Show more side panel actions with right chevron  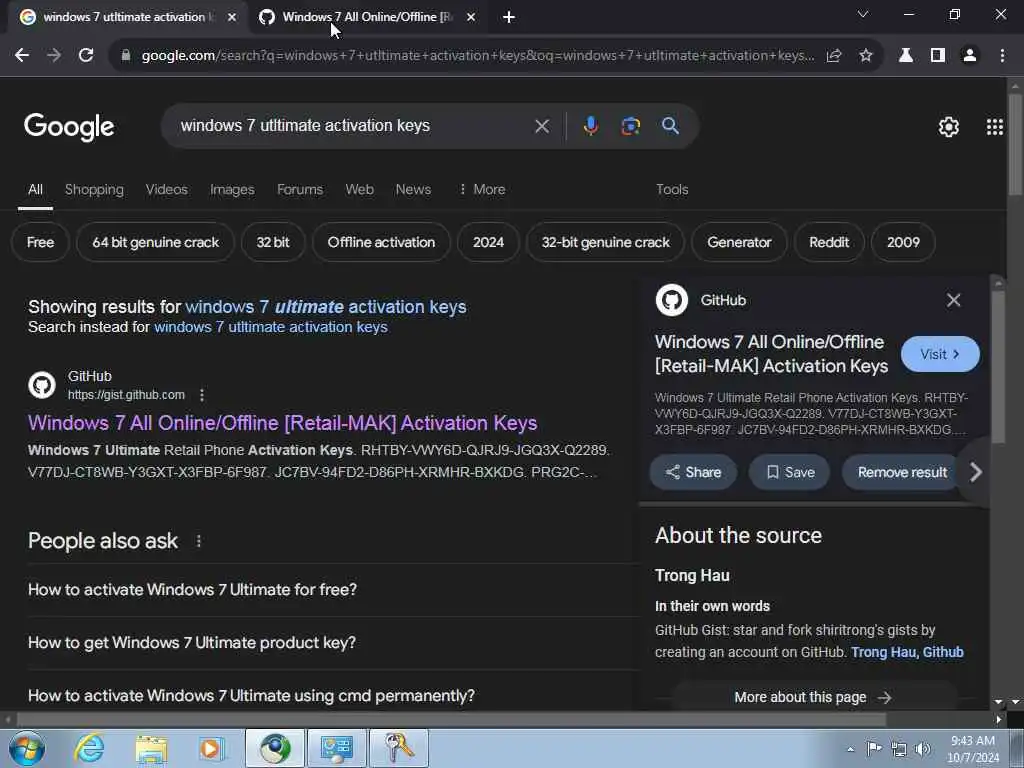pyautogui.click(x=976, y=472)
